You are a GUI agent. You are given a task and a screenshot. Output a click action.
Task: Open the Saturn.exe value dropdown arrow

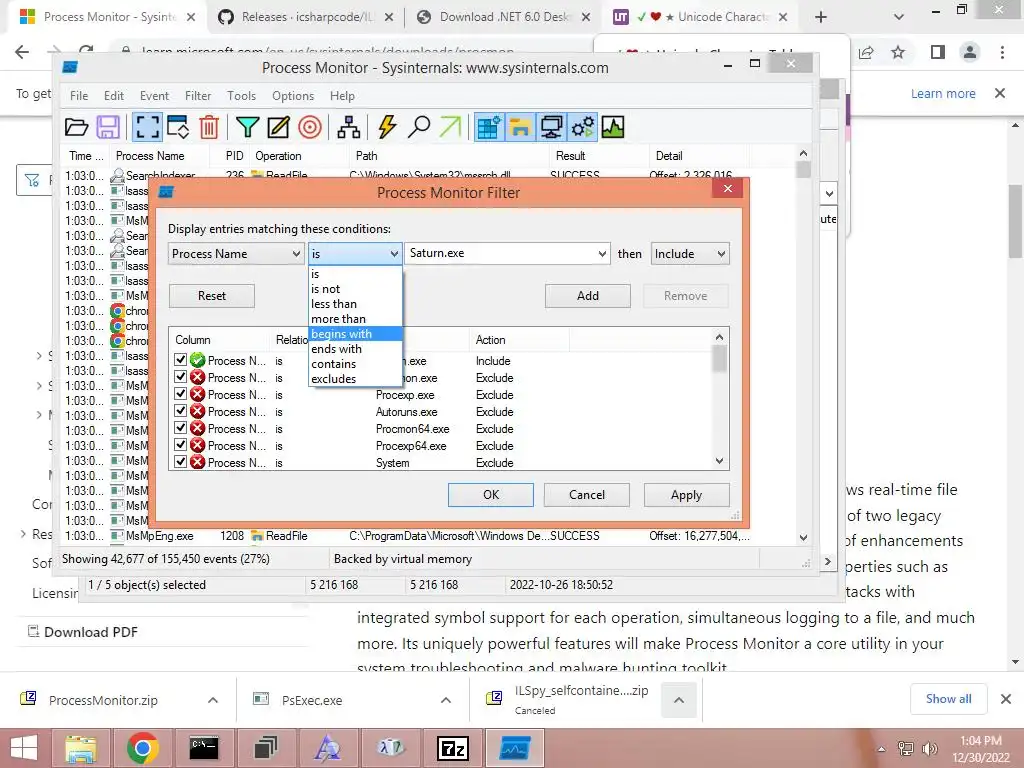[x=601, y=253]
